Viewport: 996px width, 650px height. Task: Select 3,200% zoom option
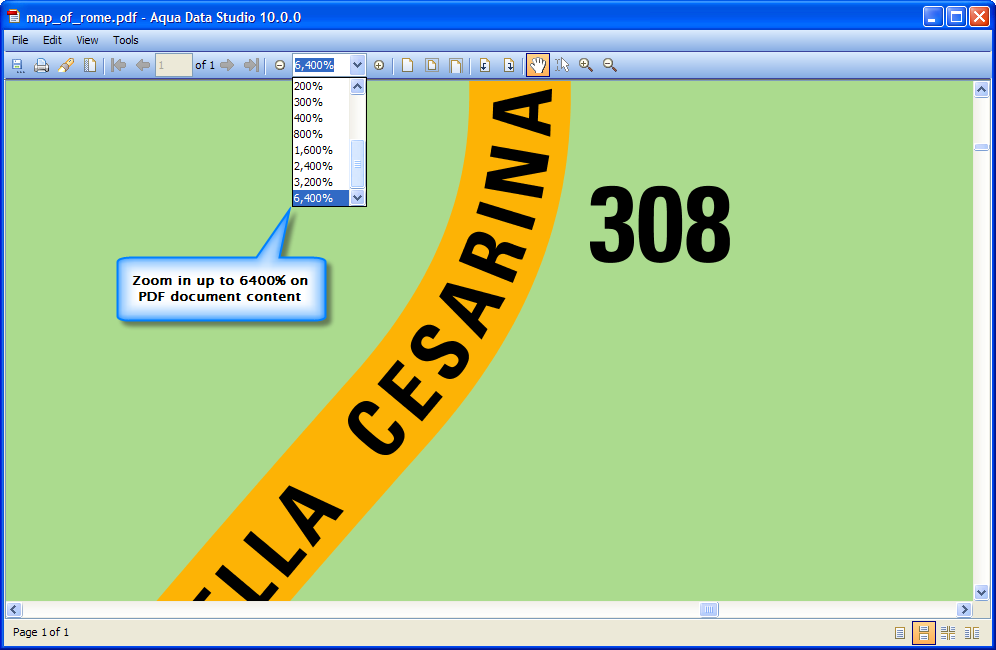(x=321, y=182)
